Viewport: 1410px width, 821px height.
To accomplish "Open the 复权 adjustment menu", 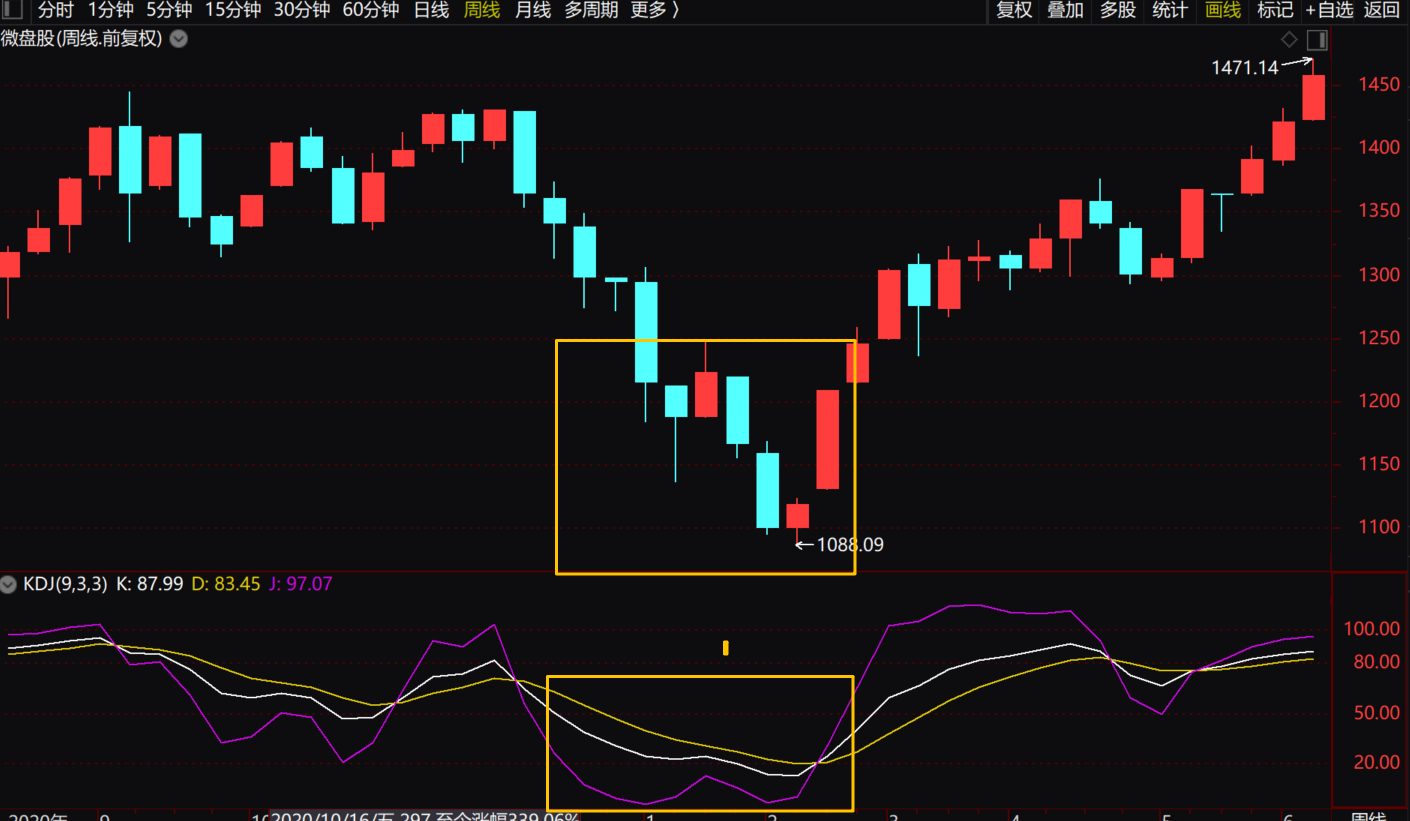I will pos(1014,10).
